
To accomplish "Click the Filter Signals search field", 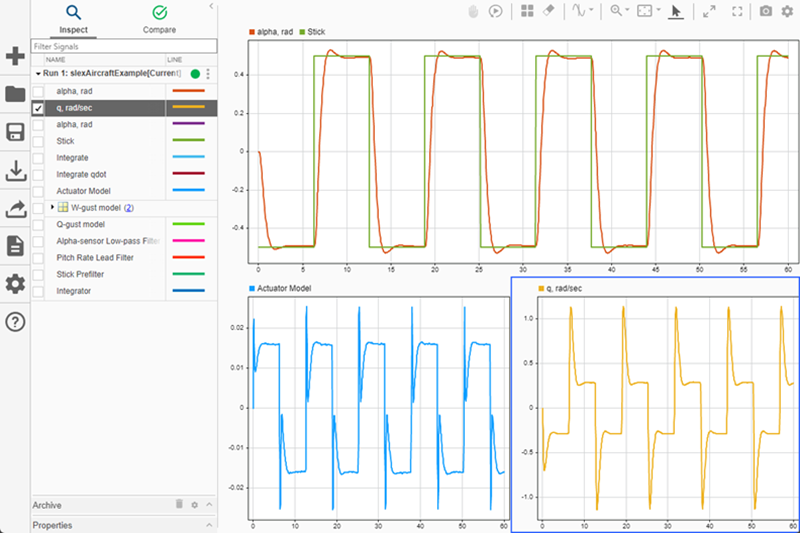I will 123,46.
